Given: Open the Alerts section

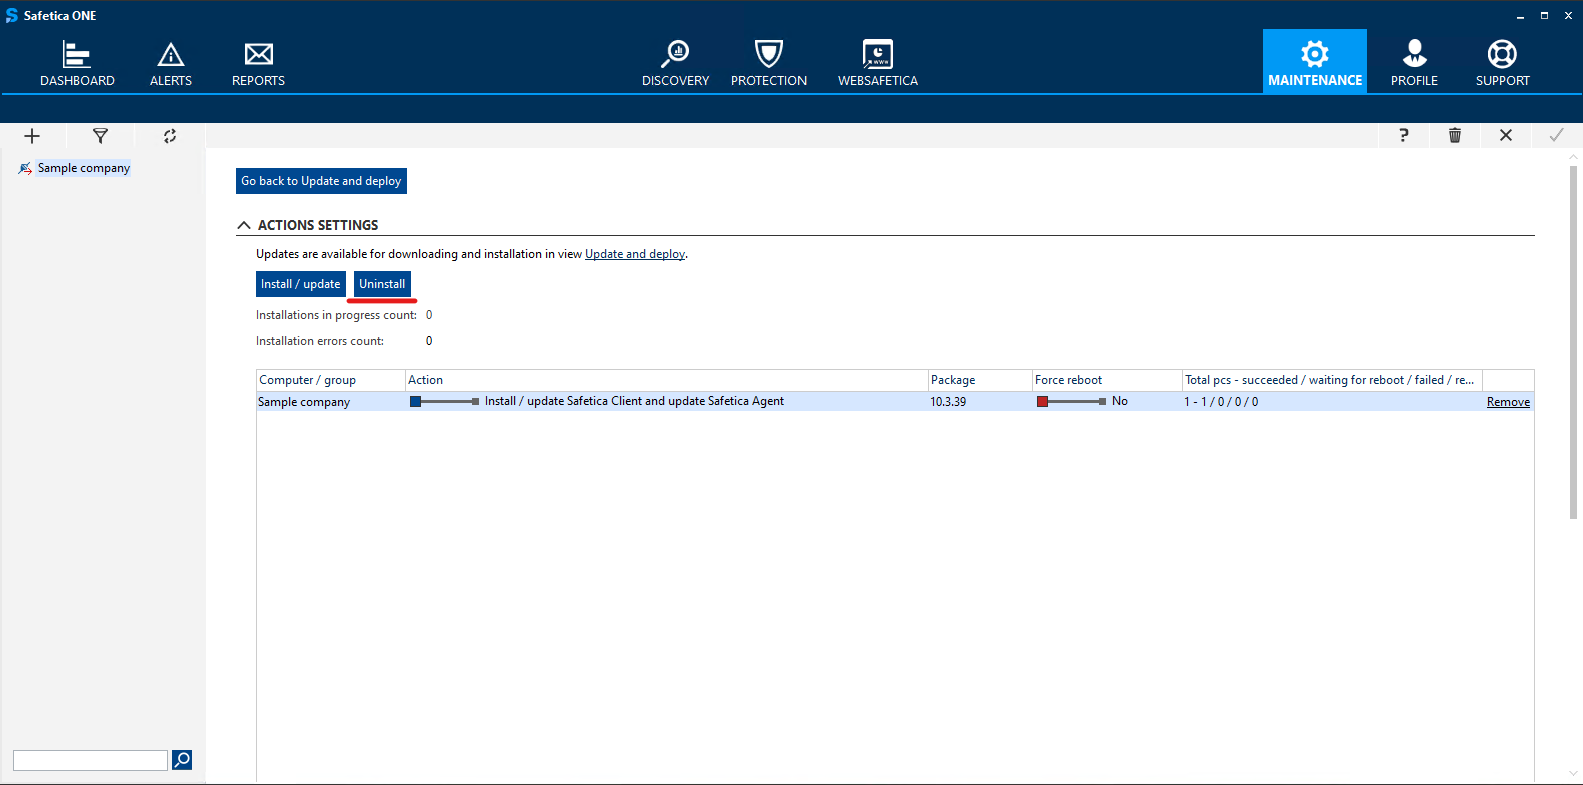Looking at the screenshot, I should pos(171,63).
